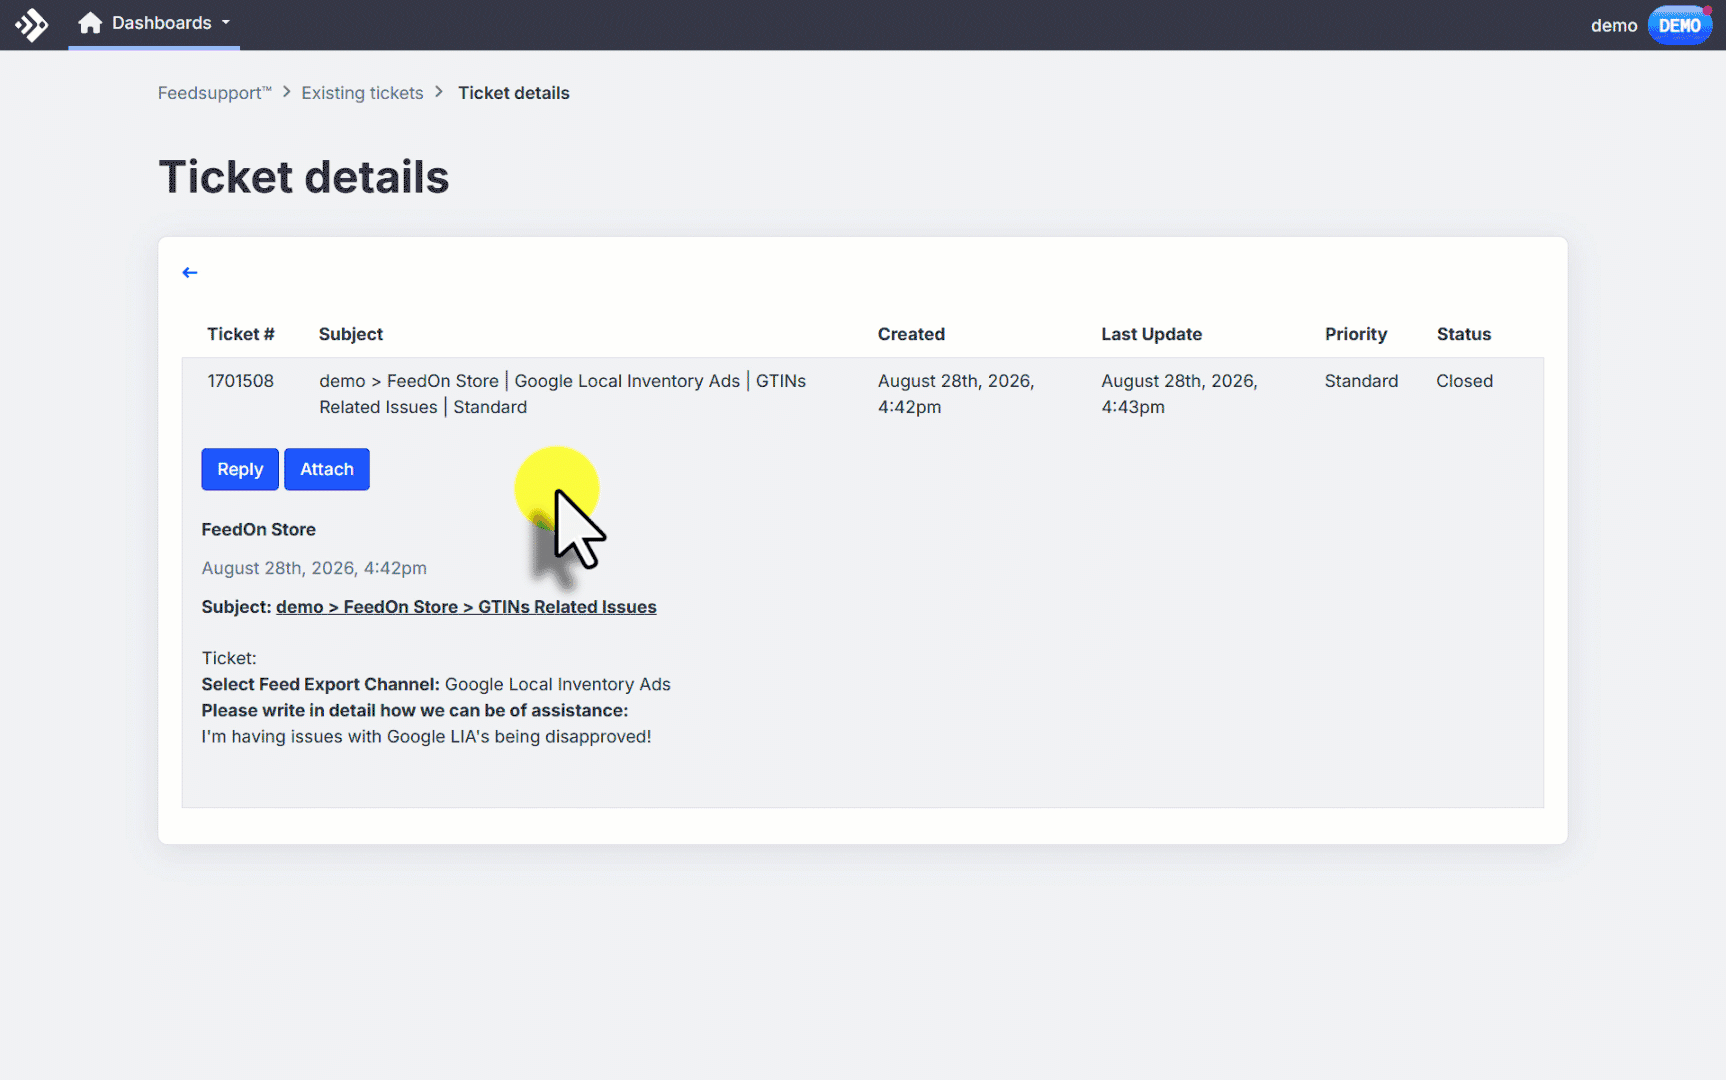Click the Reply button
1726x1080 pixels.
[240, 469]
